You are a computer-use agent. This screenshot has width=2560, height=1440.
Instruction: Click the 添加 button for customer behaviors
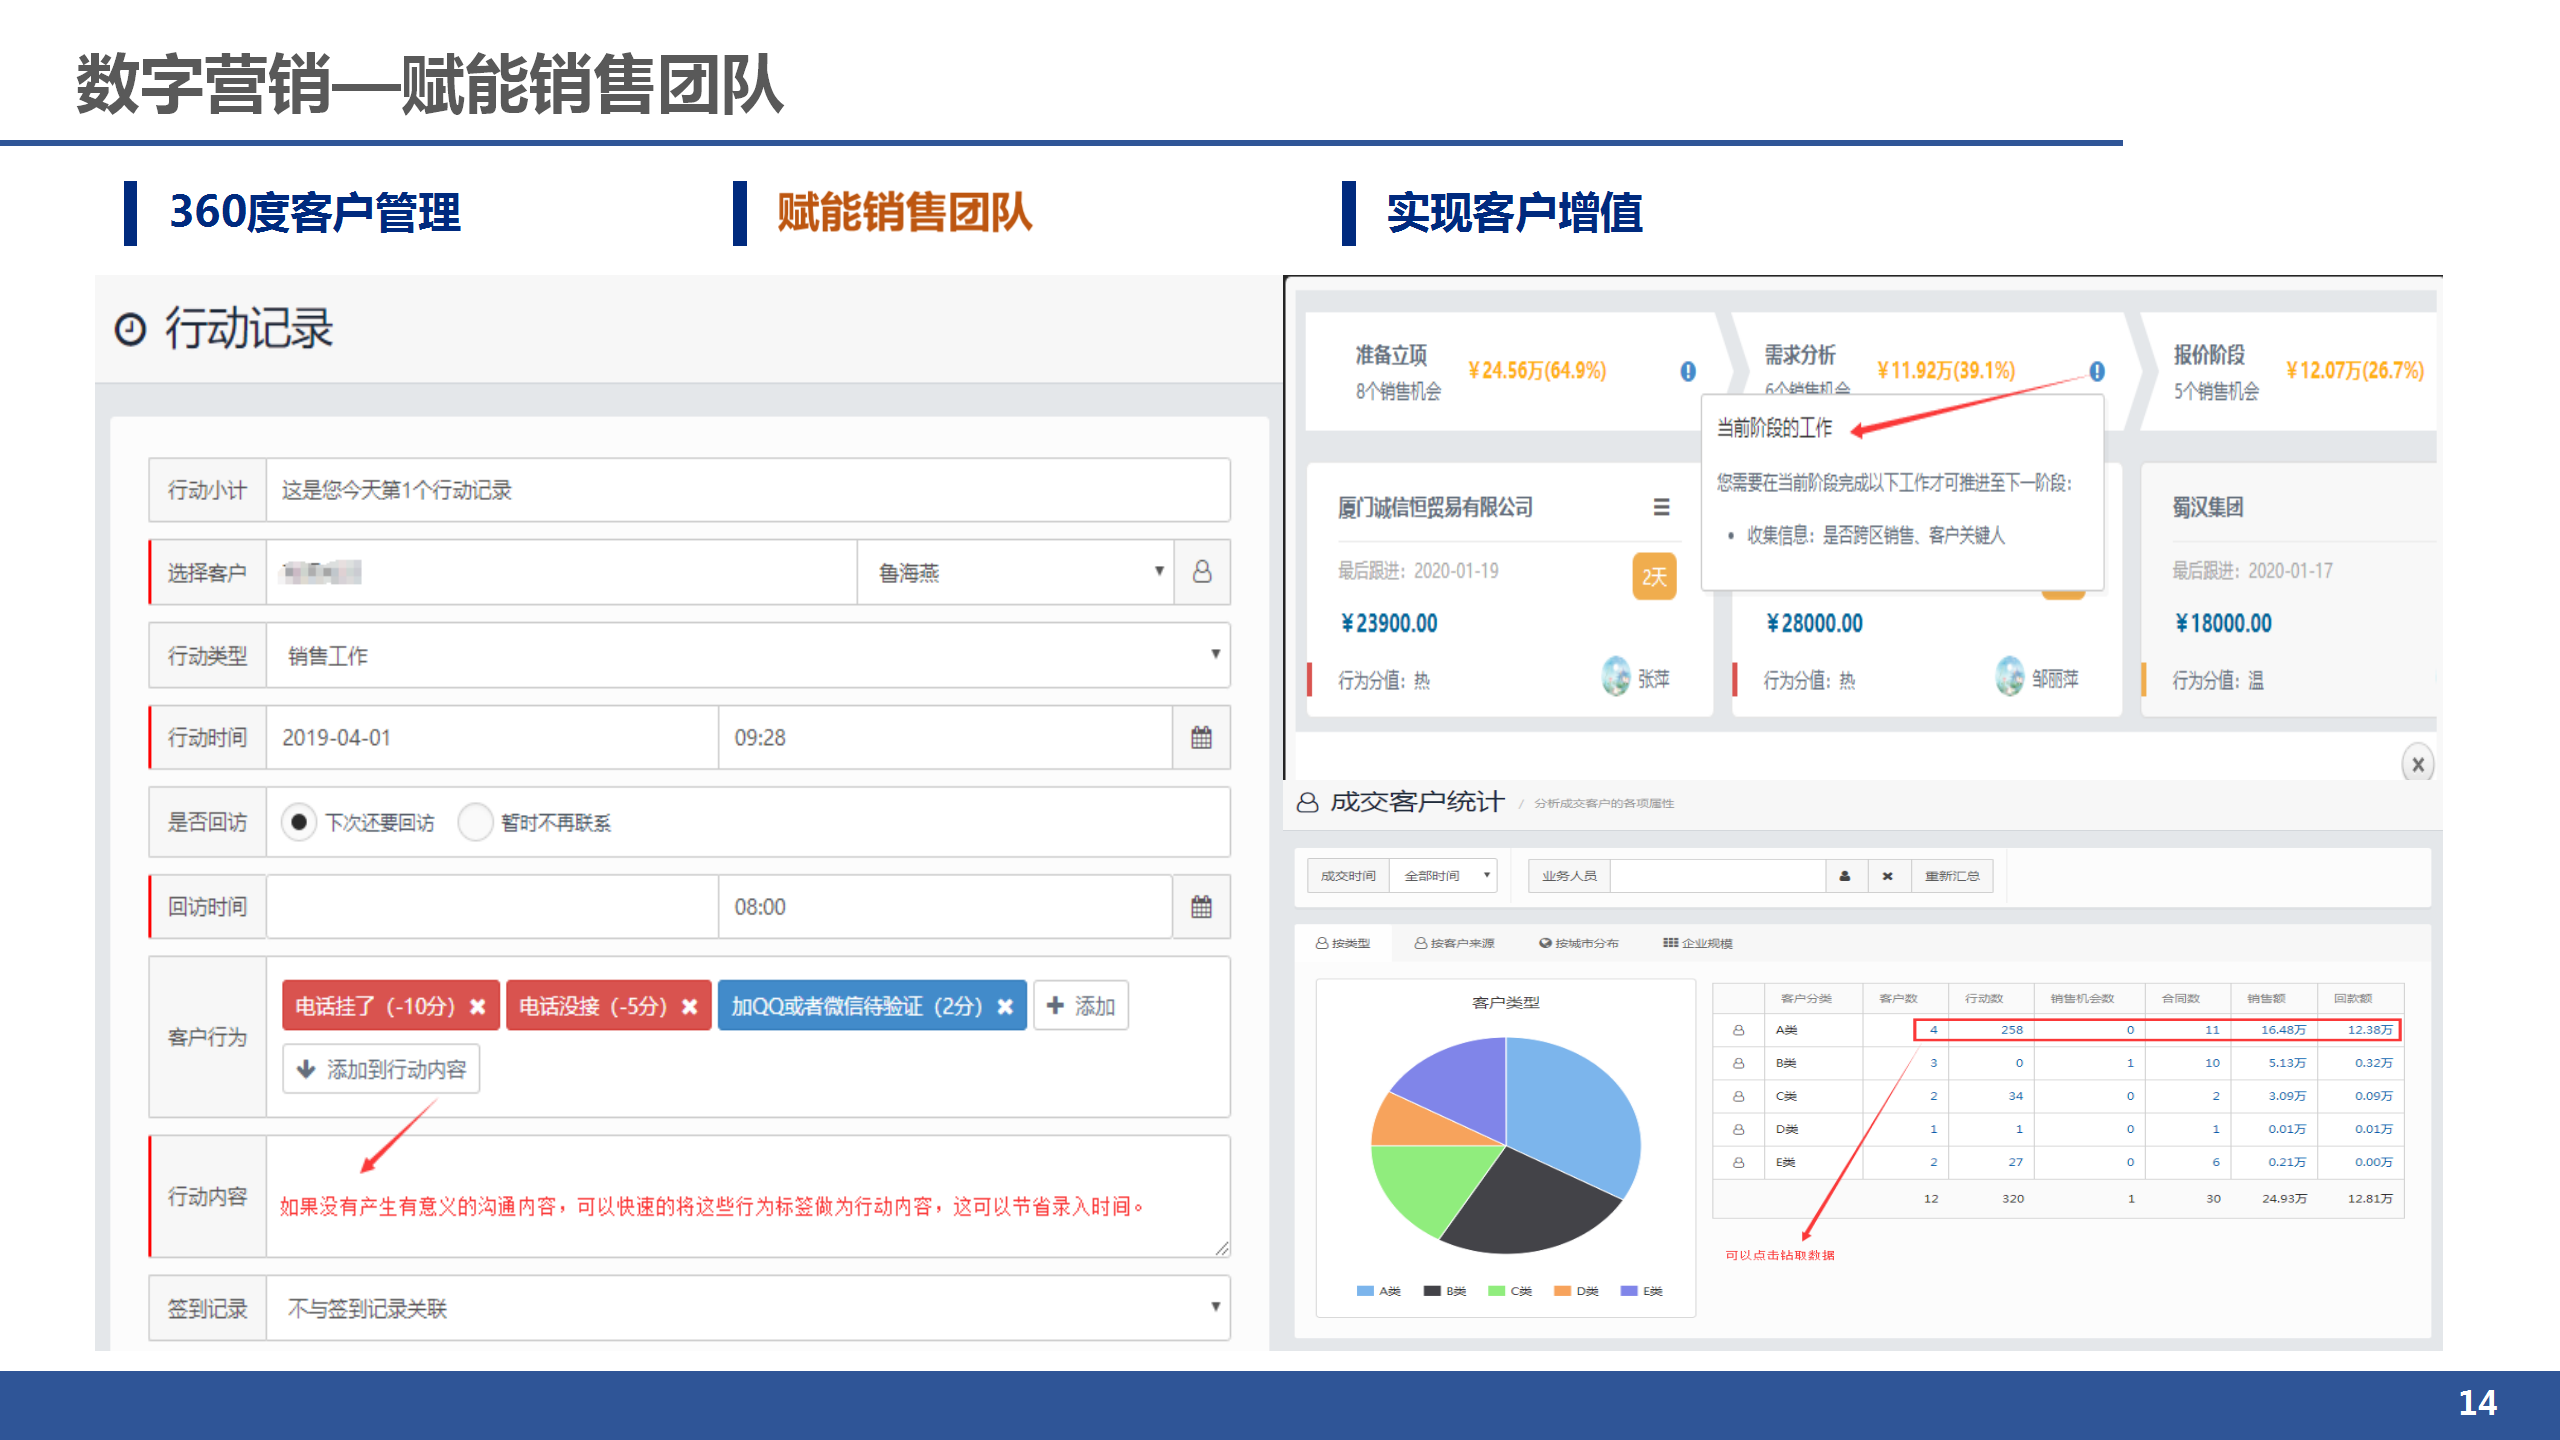click(1080, 1006)
